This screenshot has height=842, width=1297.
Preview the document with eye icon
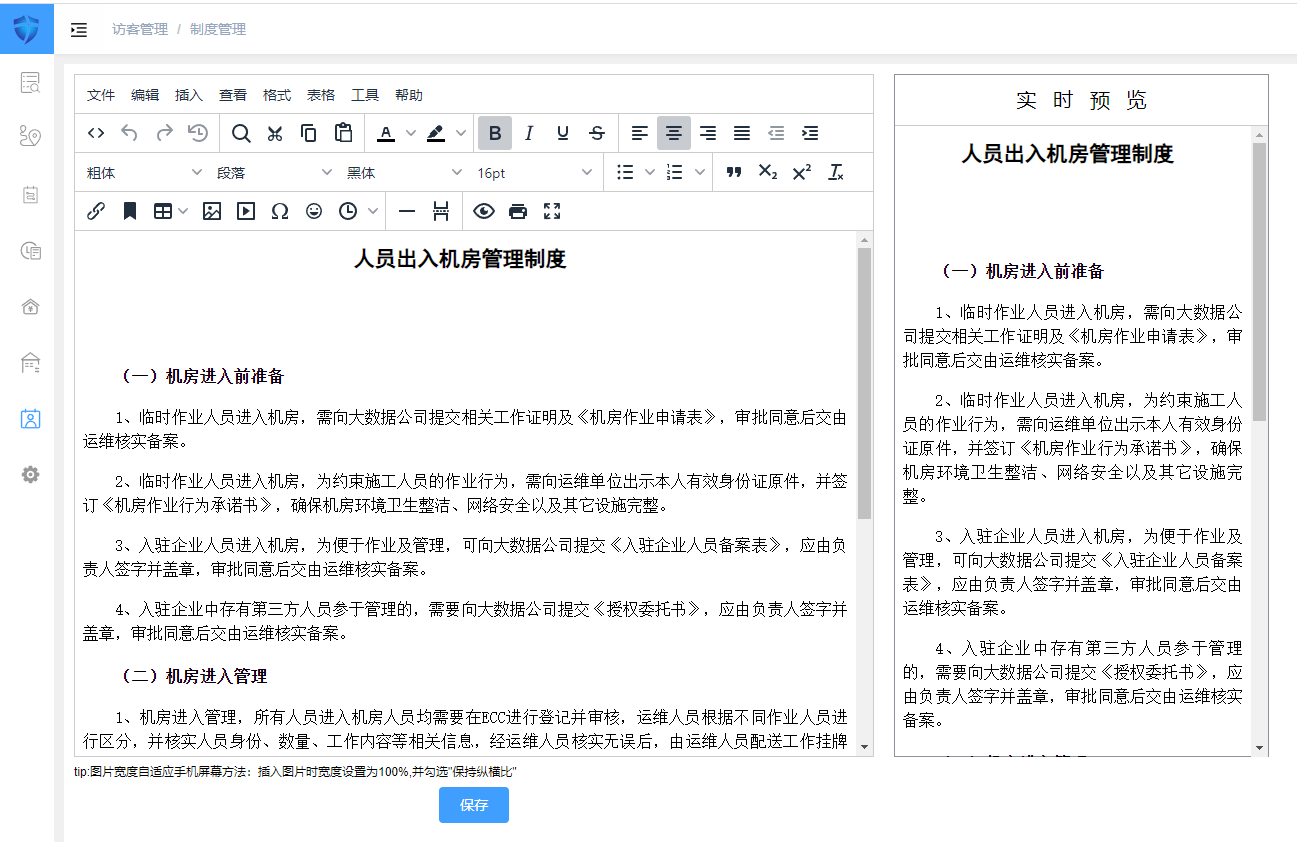pos(484,211)
